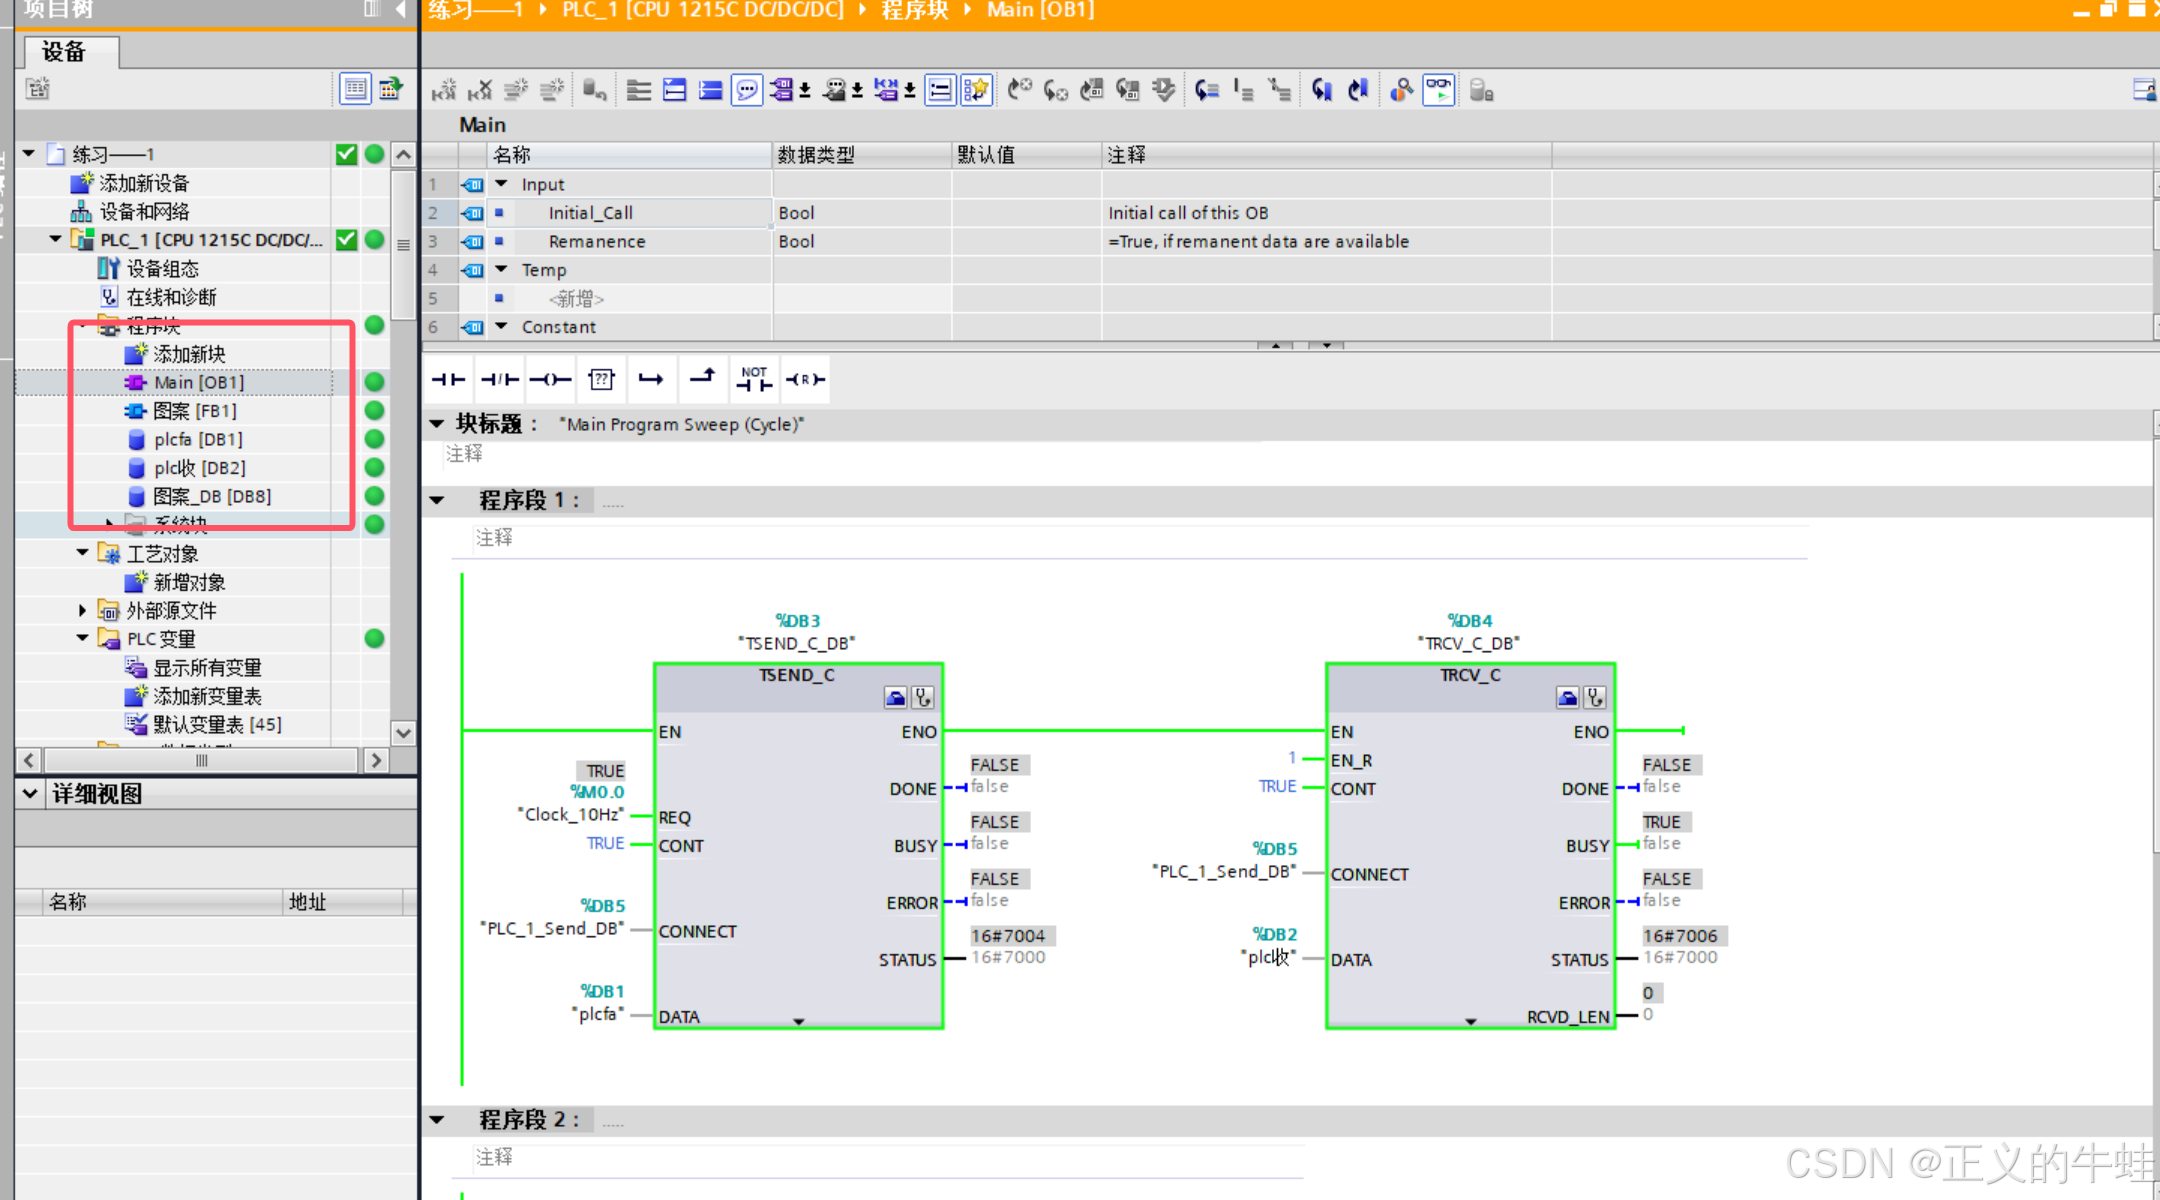The width and height of the screenshot is (2160, 1200).
Task: Toggle free-form comments display in toolbar
Action: 747,90
